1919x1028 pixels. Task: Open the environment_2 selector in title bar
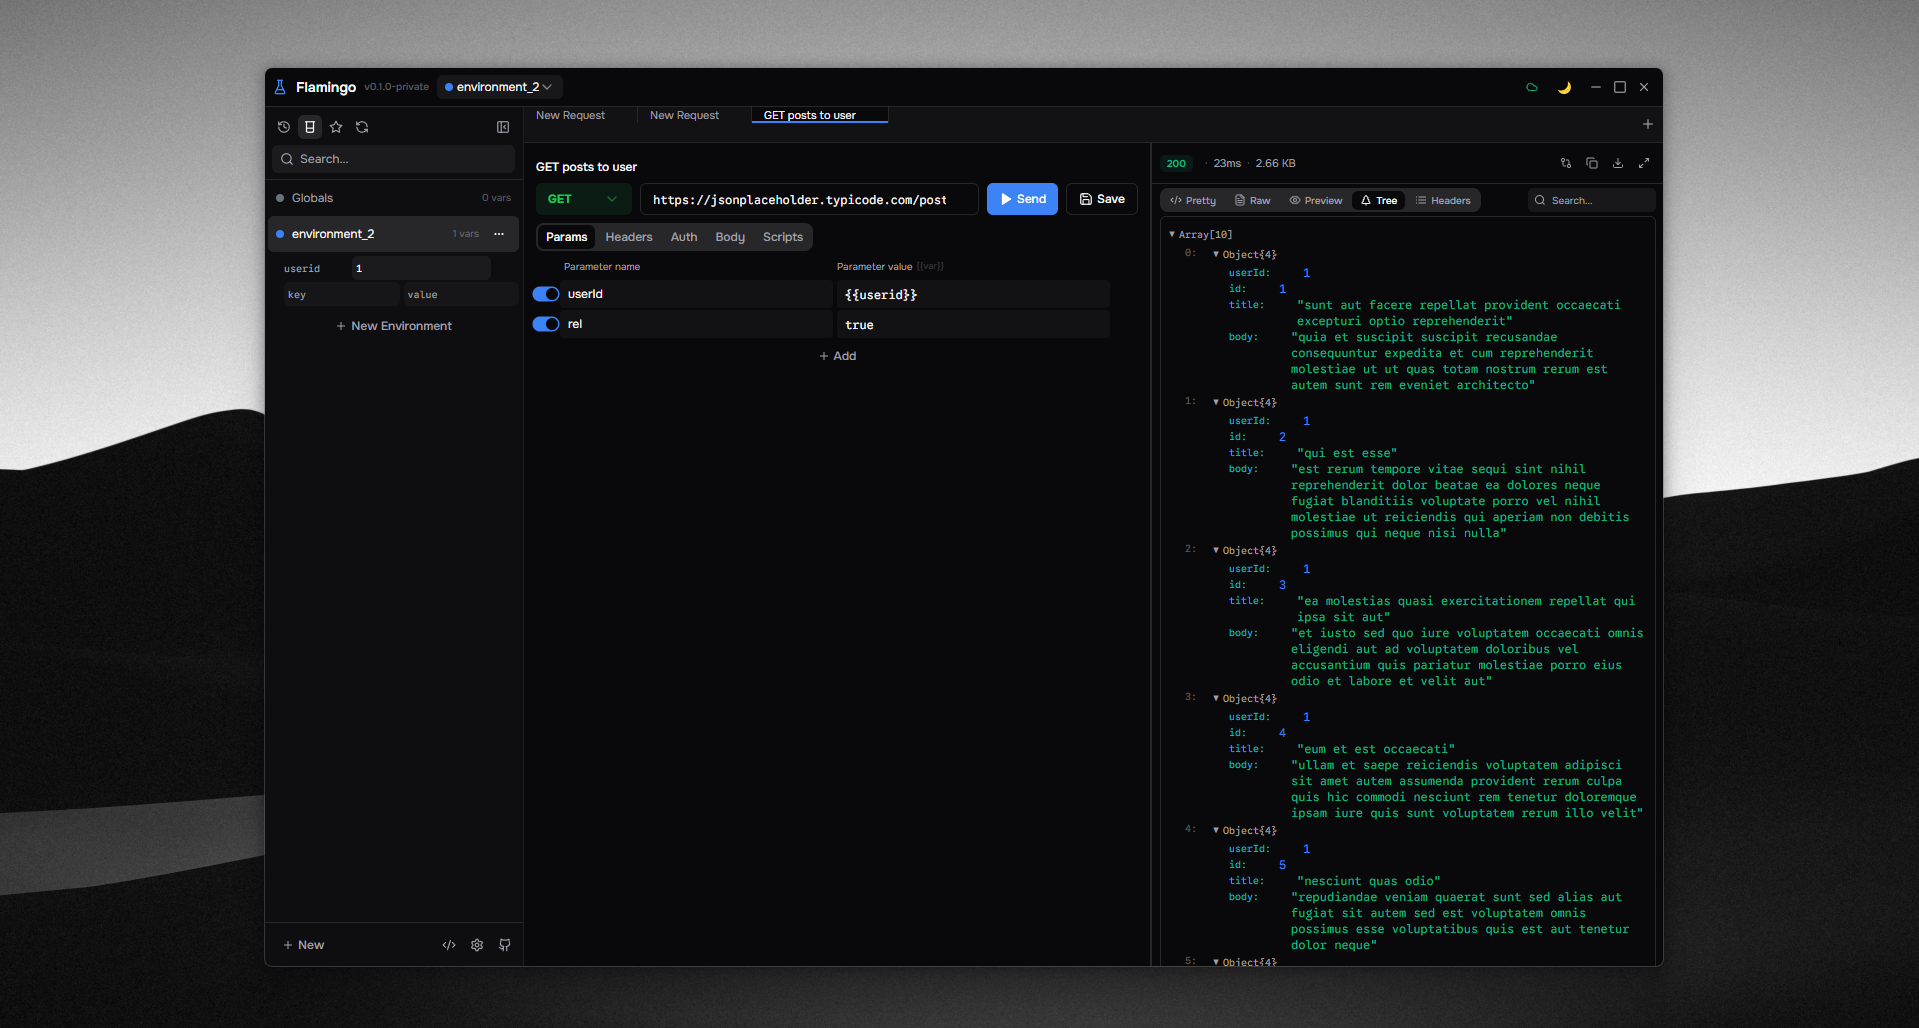point(499,87)
